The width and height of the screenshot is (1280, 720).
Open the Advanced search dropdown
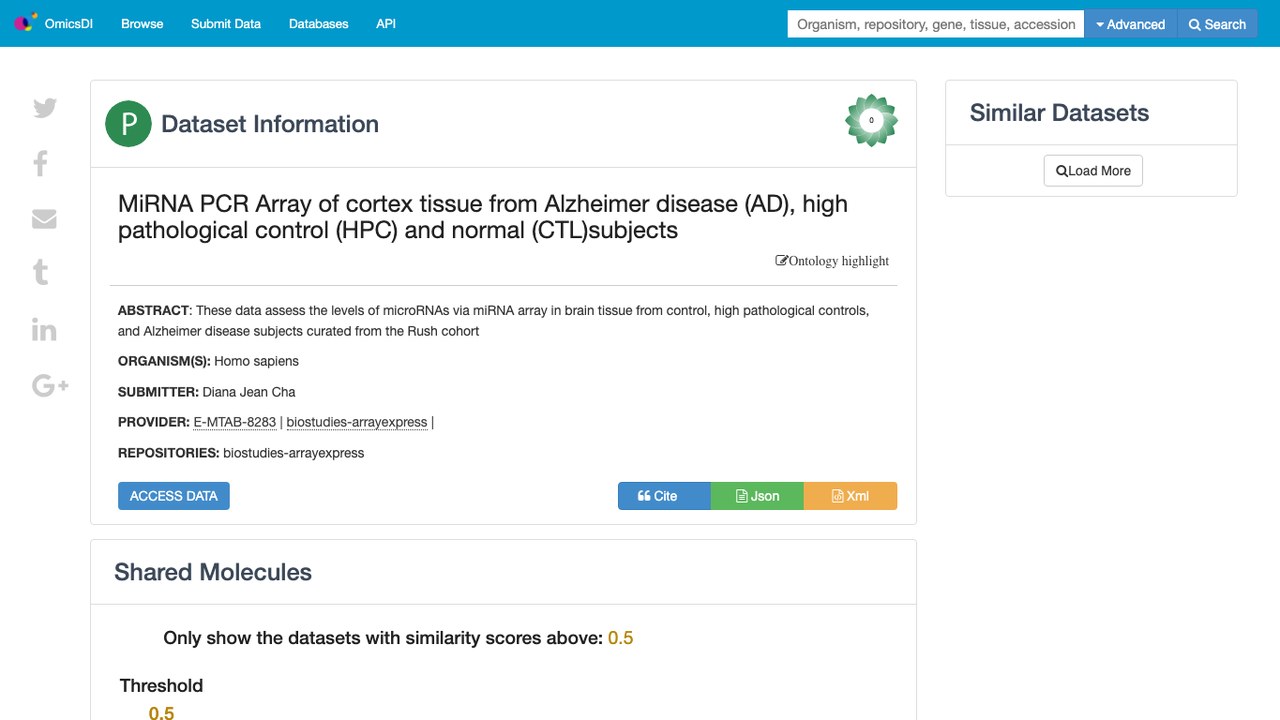click(x=1132, y=24)
